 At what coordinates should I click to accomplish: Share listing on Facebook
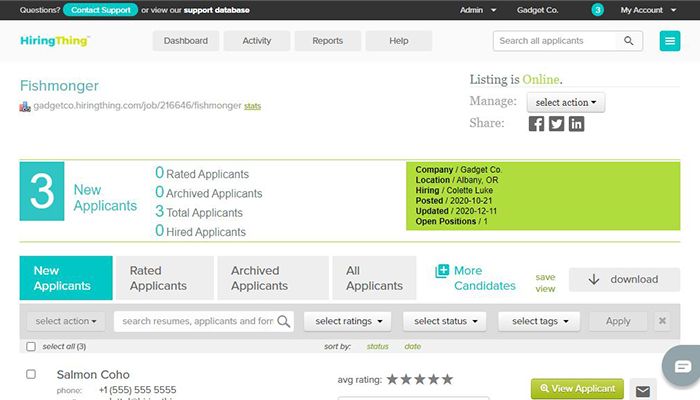coord(536,124)
